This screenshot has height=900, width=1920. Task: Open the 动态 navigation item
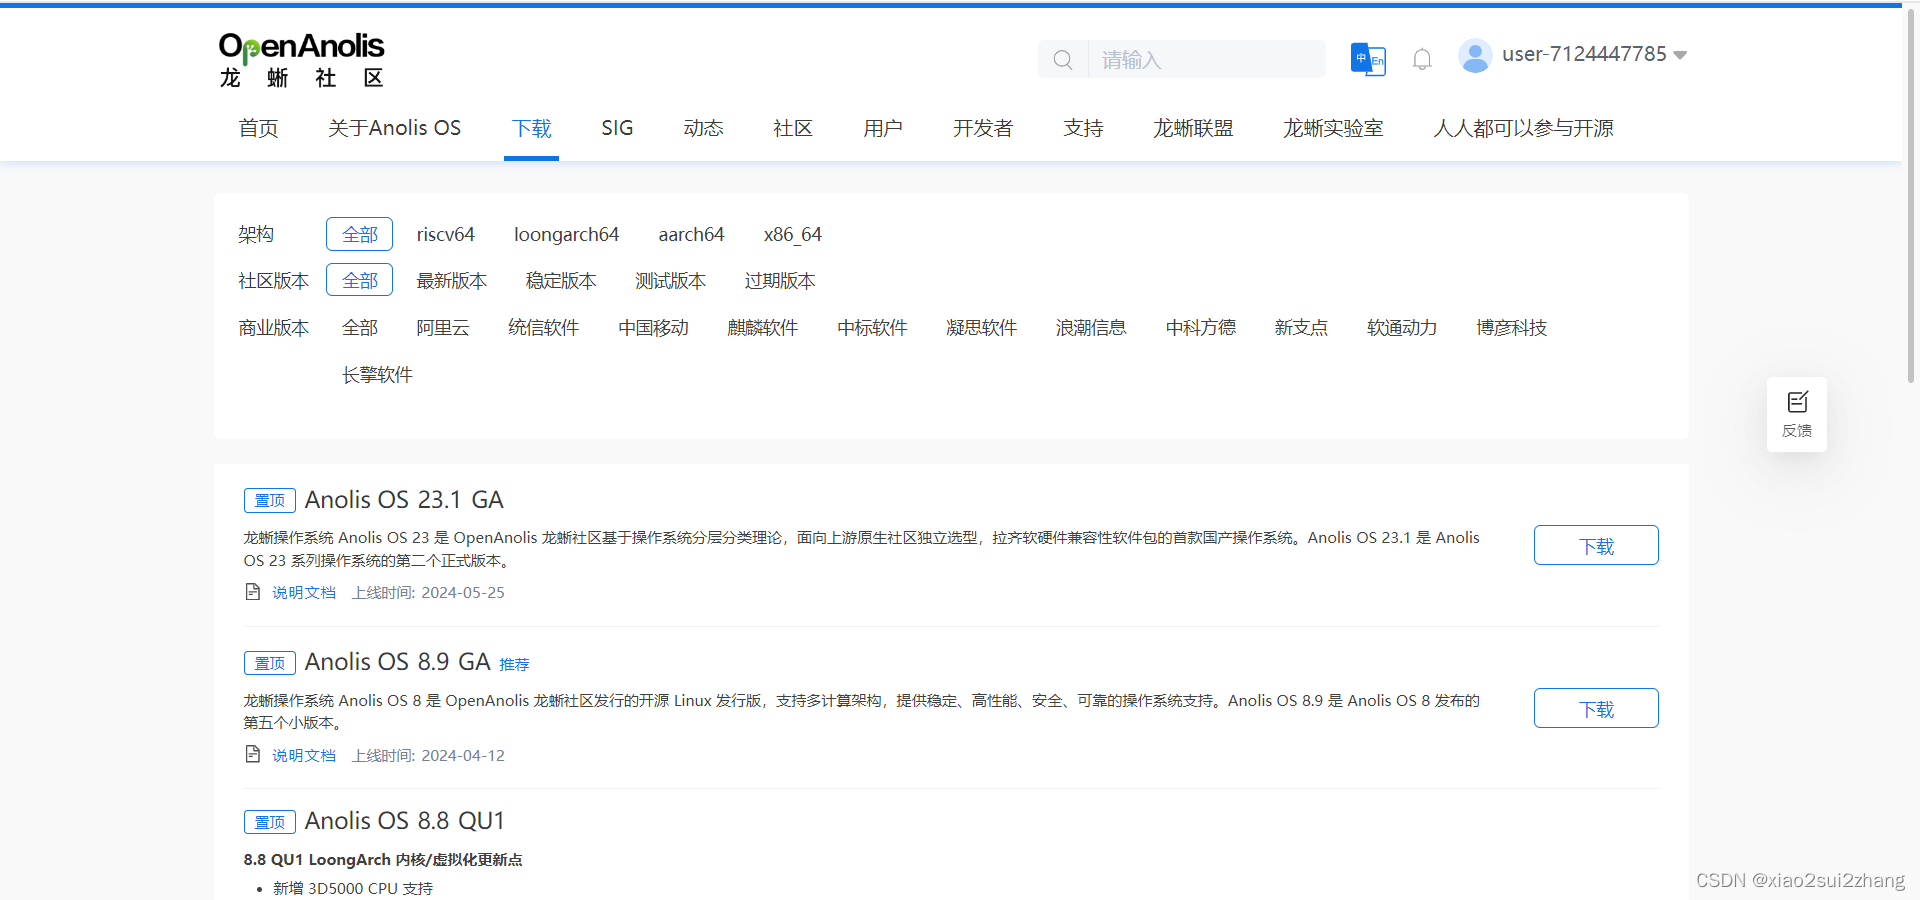point(703,128)
